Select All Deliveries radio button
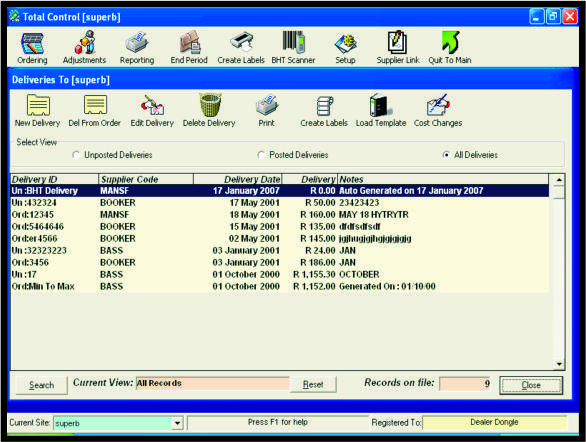586x442 pixels. [446, 155]
